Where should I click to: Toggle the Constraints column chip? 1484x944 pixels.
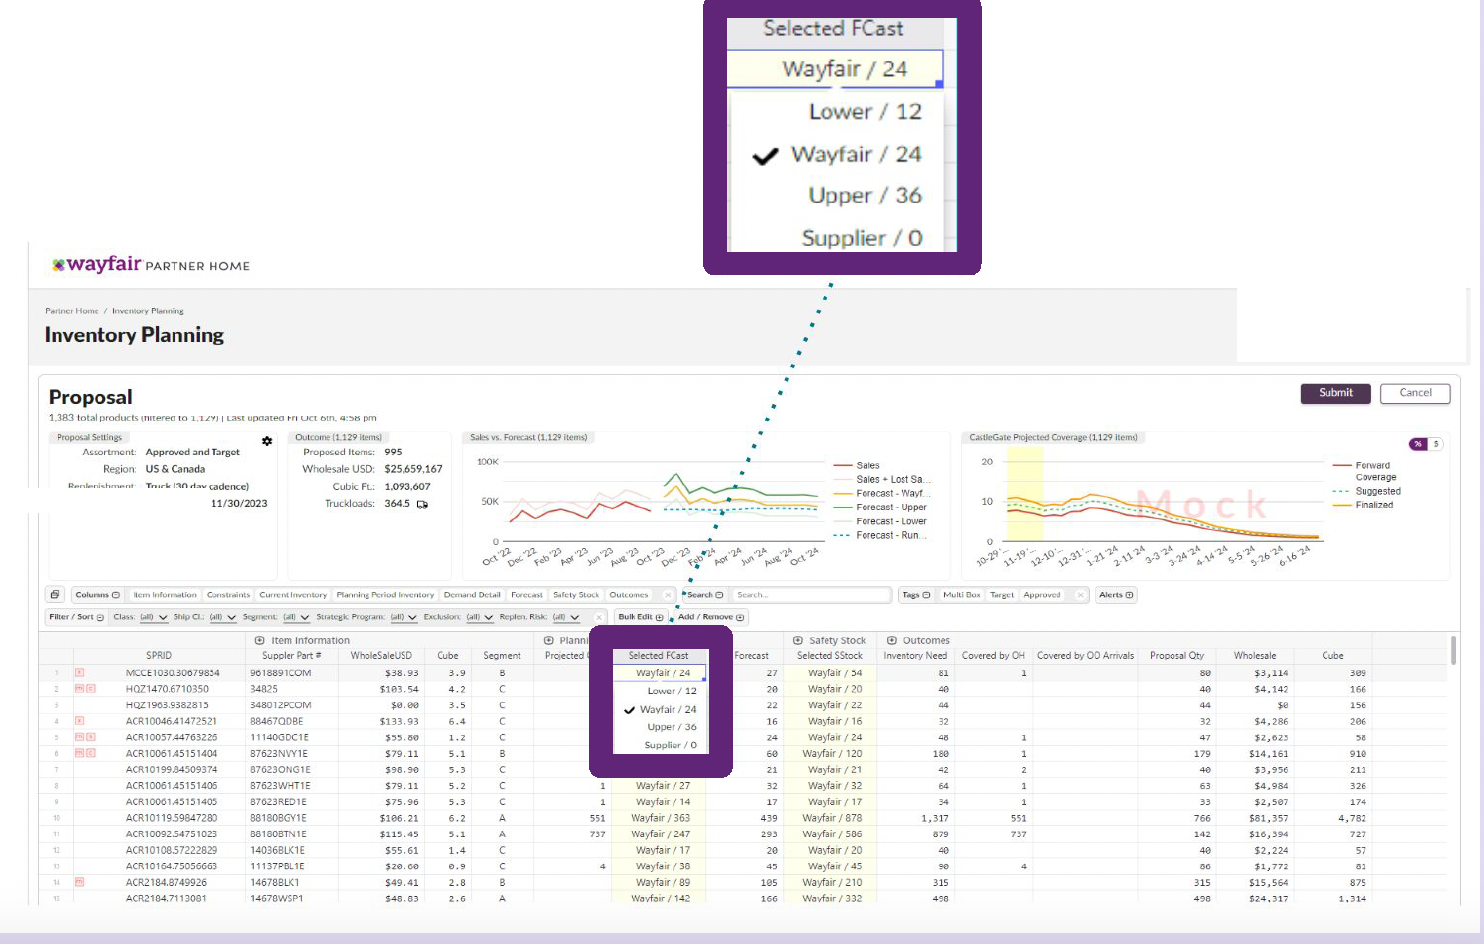[x=228, y=595]
